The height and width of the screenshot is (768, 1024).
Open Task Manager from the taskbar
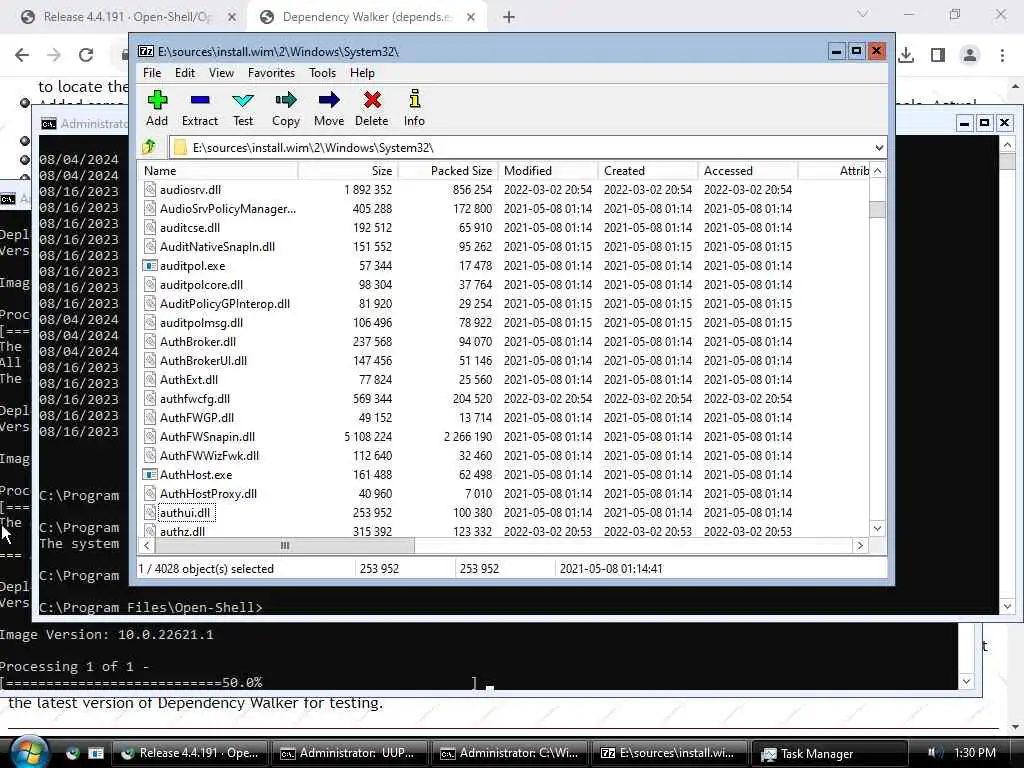(x=830, y=753)
